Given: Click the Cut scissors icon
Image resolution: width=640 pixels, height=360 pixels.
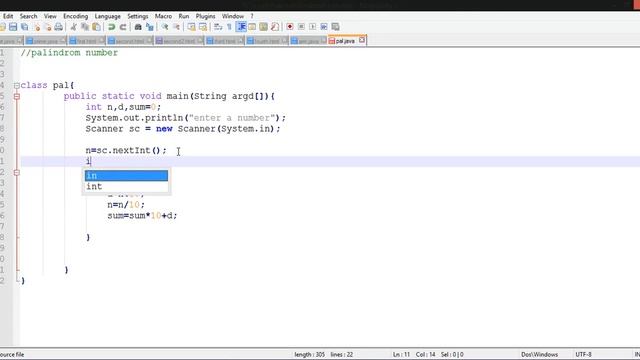Looking at the screenshot, I should tap(73, 27).
